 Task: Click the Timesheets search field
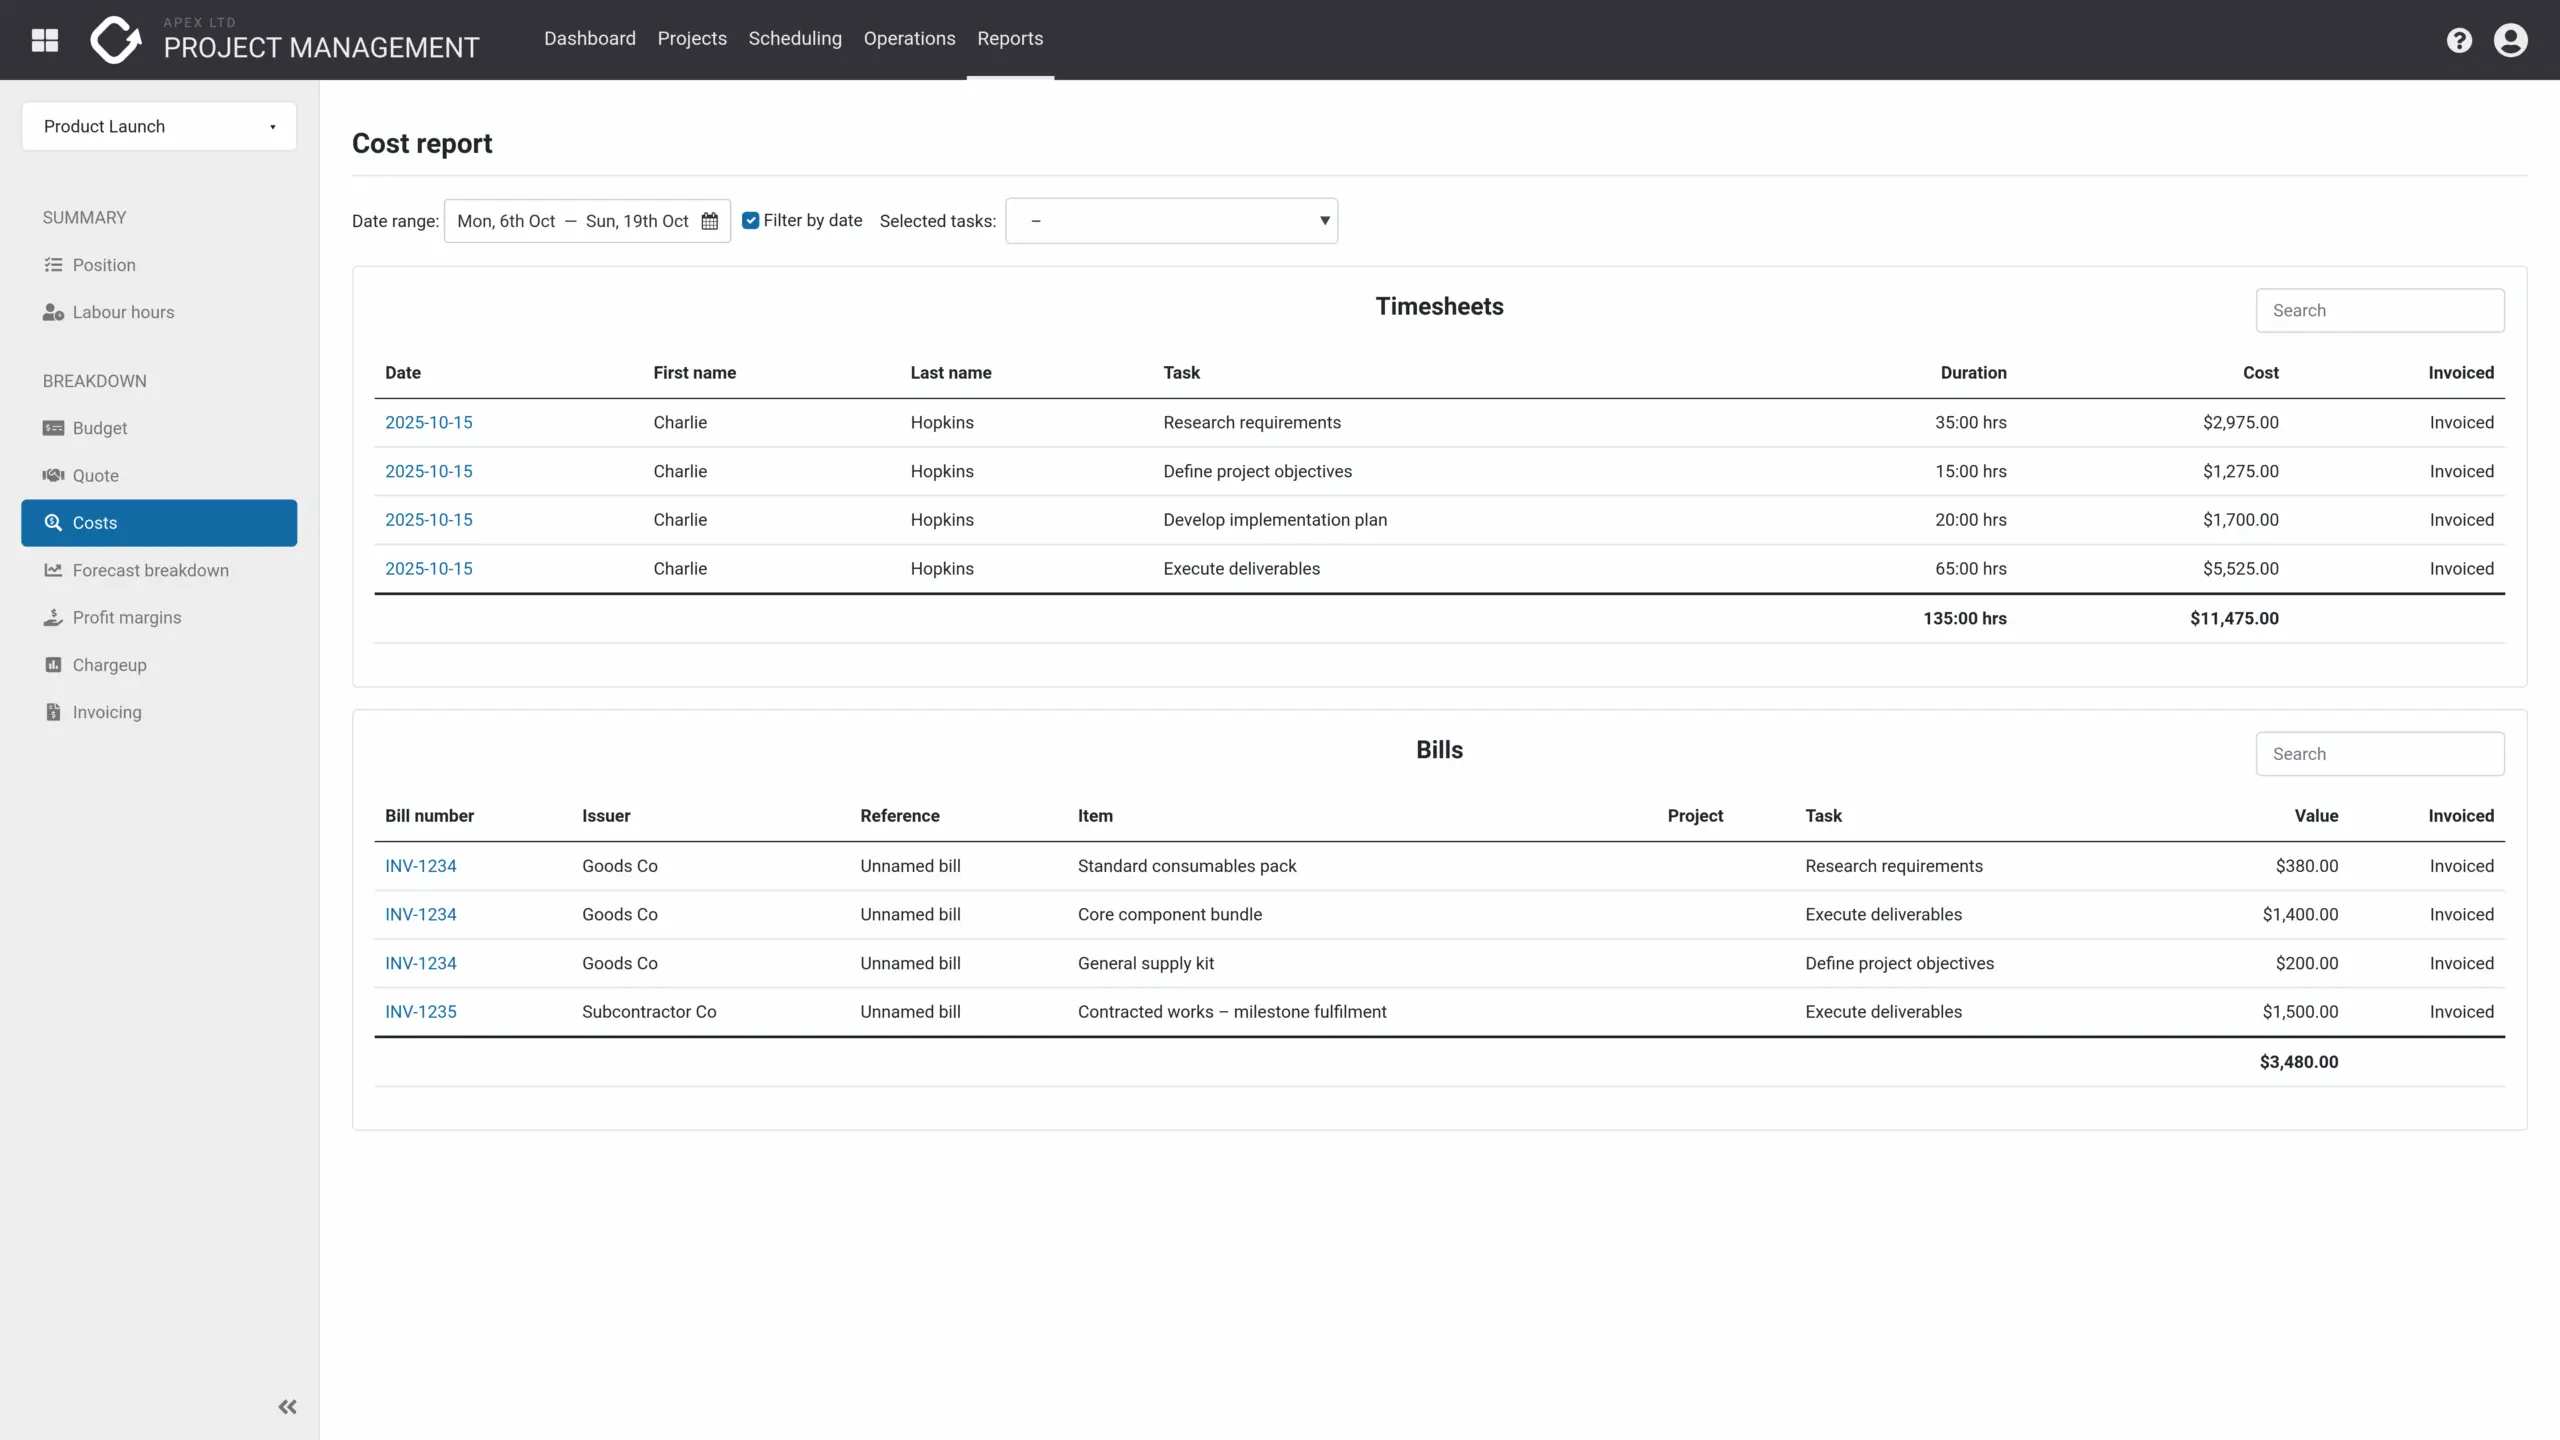coord(2379,311)
